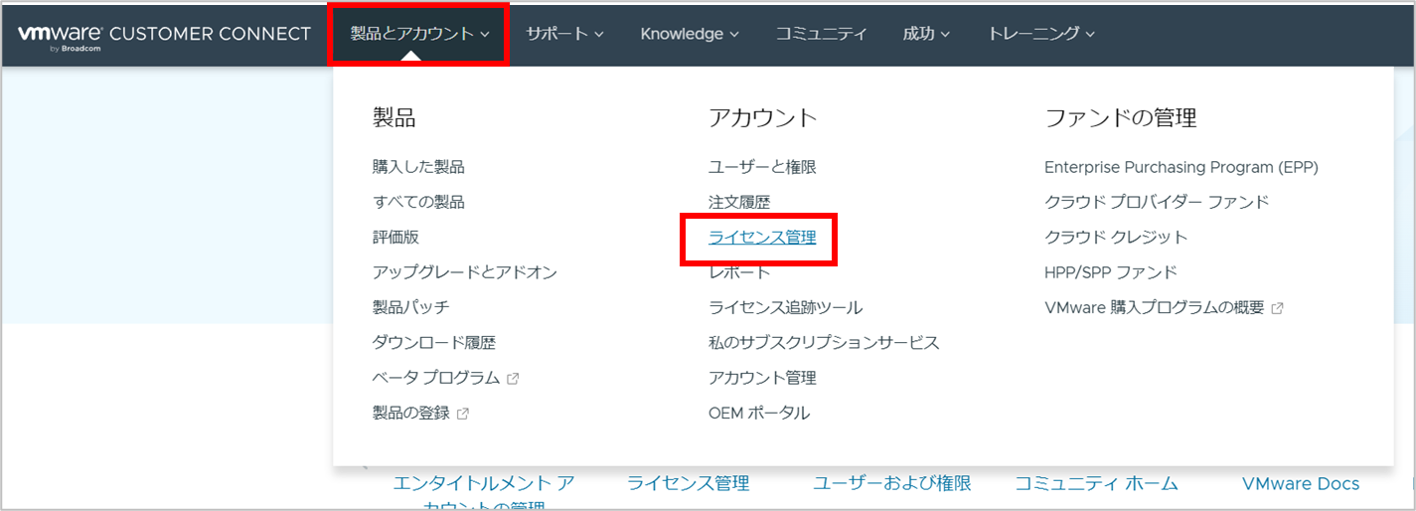Open ライセンス追跡ツール
Viewport: 1416px width, 511px height.
(785, 307)
